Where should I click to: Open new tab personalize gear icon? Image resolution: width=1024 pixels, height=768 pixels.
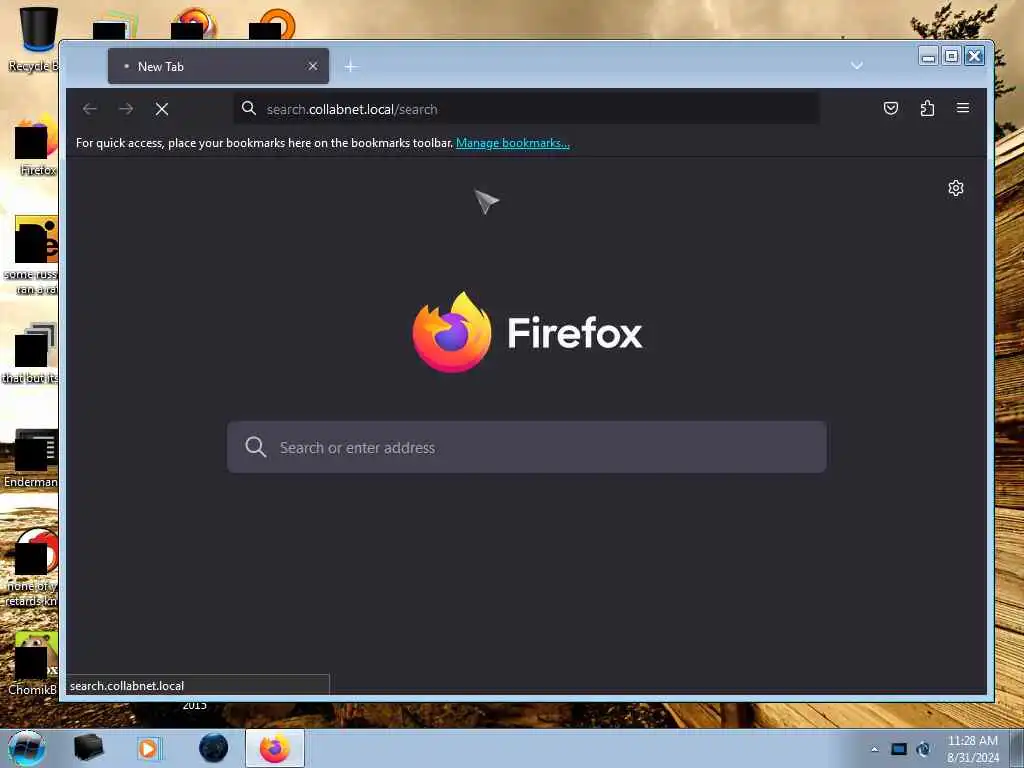click(x=955, y=188)
